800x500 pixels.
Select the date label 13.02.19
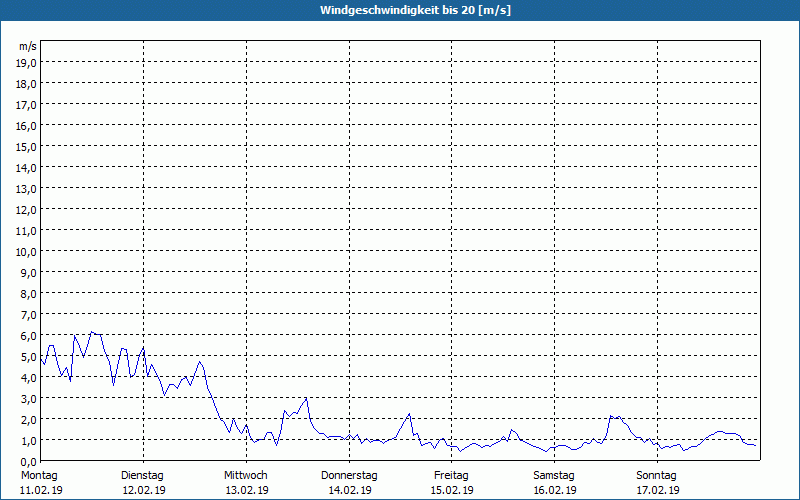(247, 490)
